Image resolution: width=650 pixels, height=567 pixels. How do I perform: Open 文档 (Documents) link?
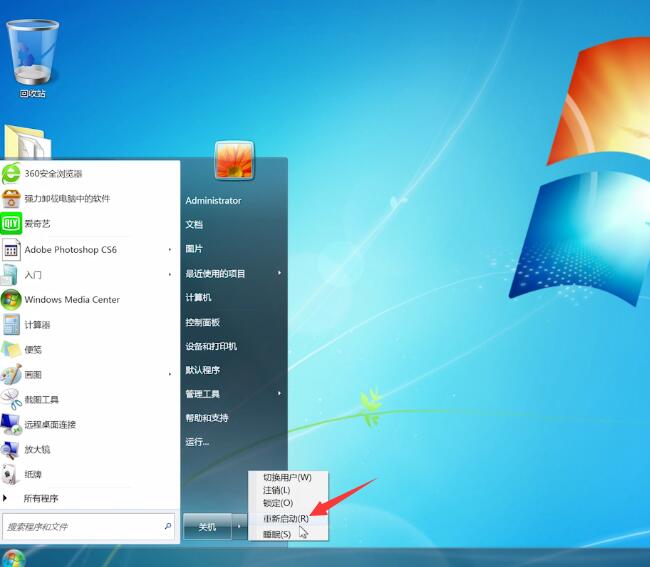[x=194, y=225]
